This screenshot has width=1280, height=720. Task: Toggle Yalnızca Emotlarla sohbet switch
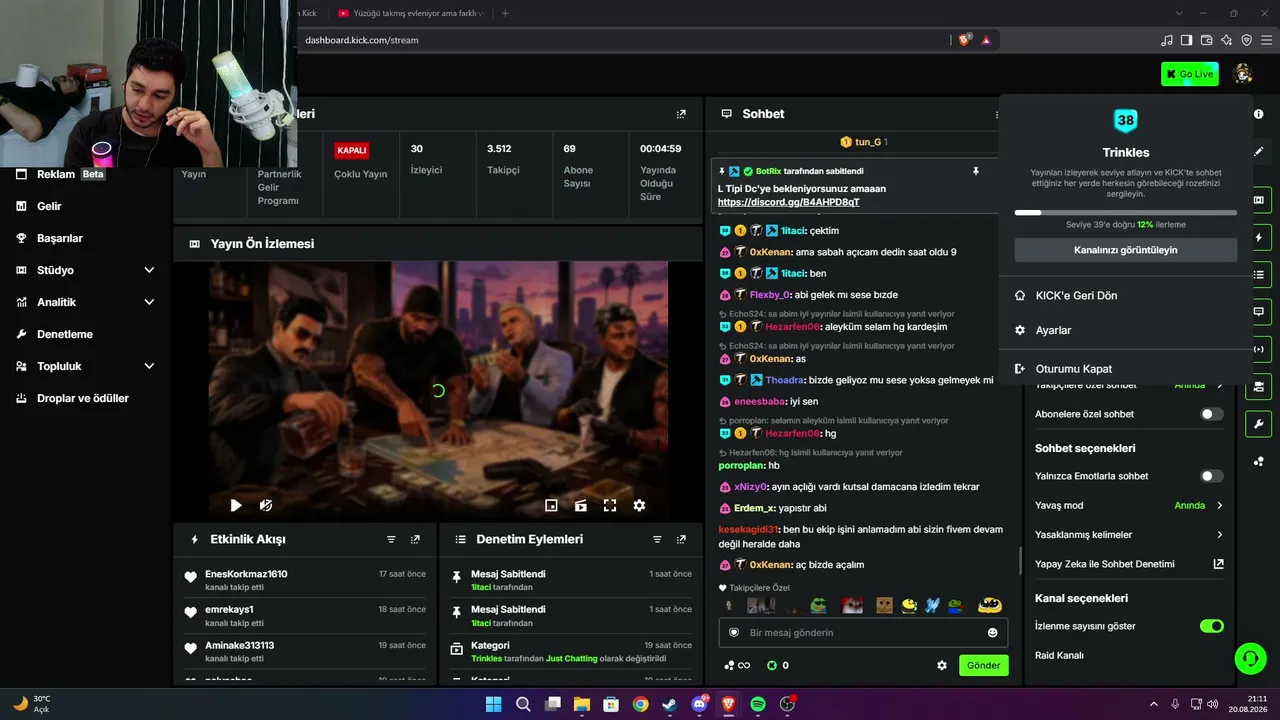pos(1212,477)
